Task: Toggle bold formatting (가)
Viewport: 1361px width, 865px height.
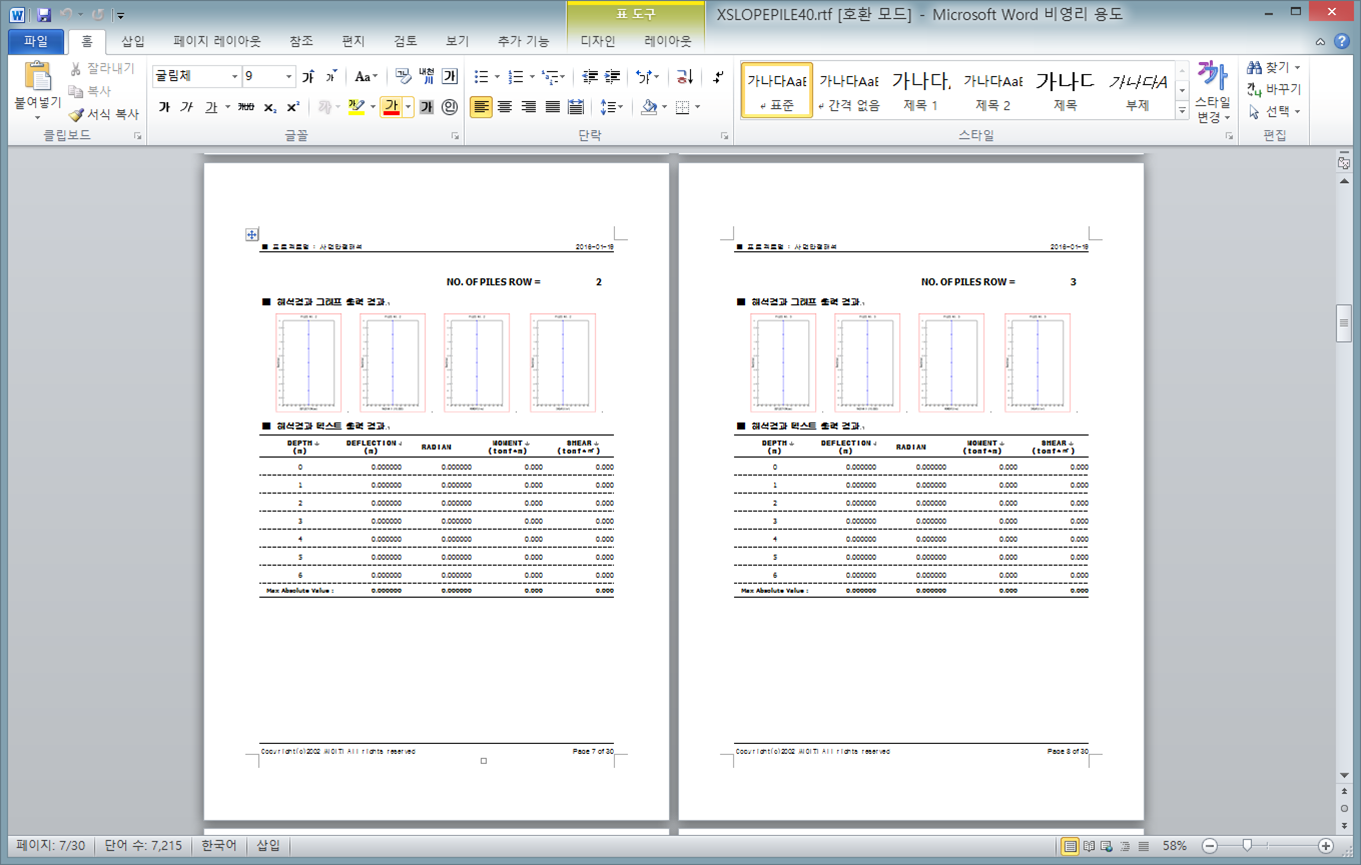Action: (164, 107)
